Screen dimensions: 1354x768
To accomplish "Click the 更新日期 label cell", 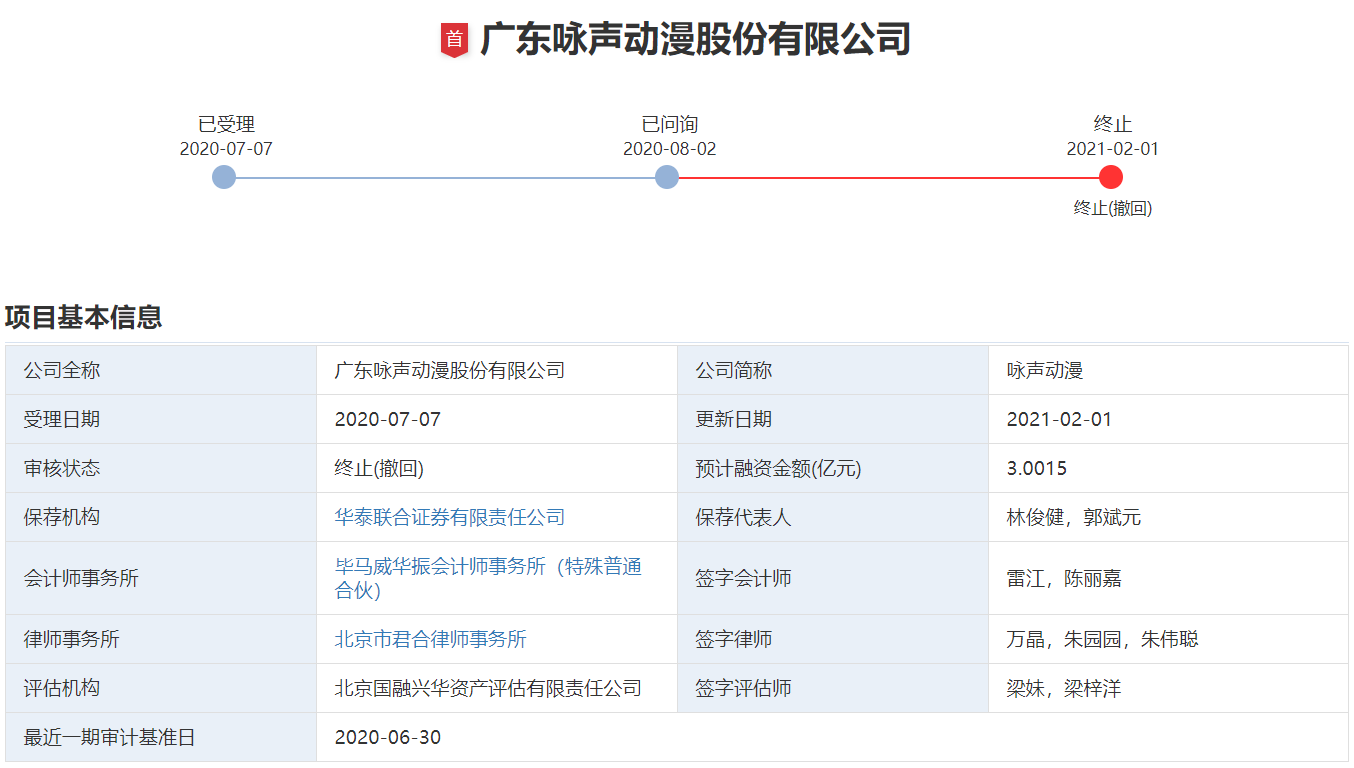I will (833, 419).
